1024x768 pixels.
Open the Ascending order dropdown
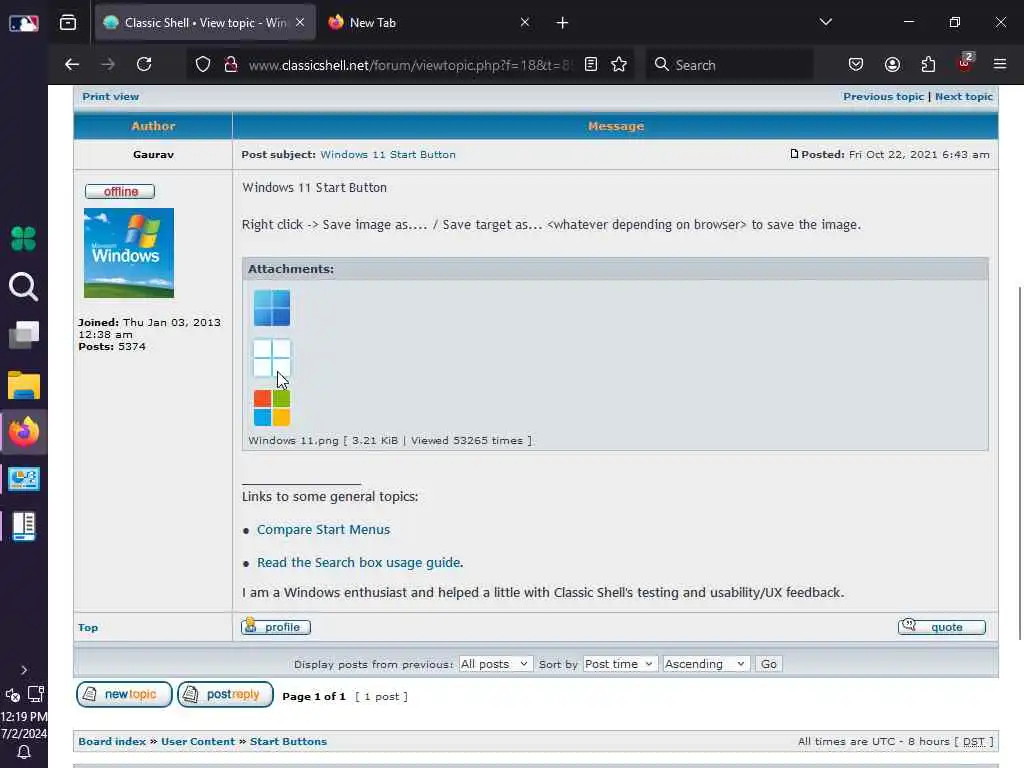(x=706, y=664)
